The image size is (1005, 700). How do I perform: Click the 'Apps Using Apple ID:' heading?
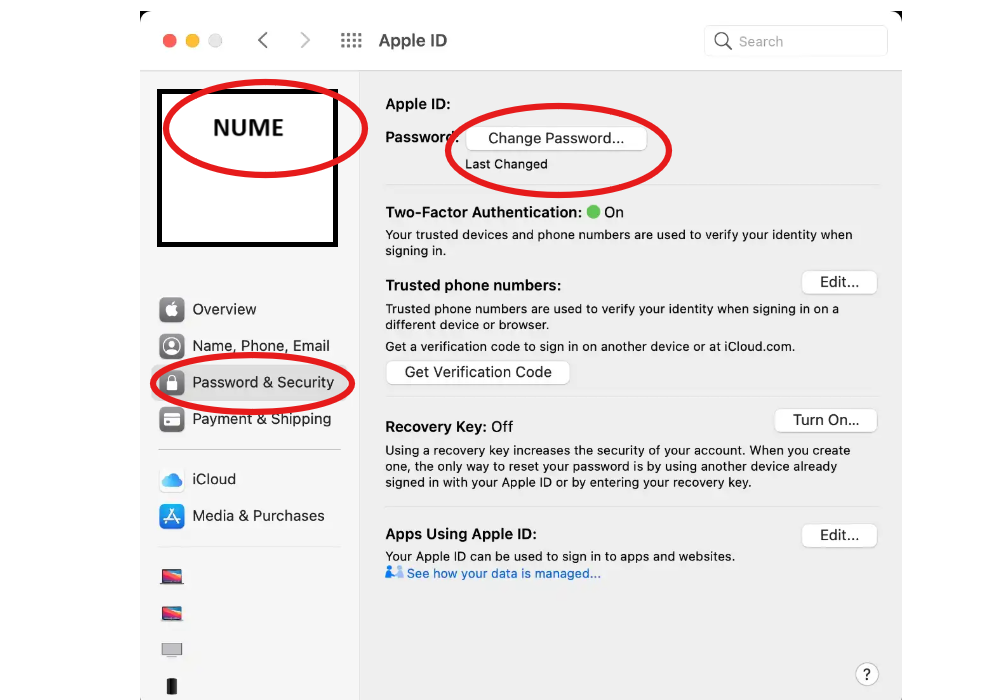pyautogui.click(x=461, y=534)
